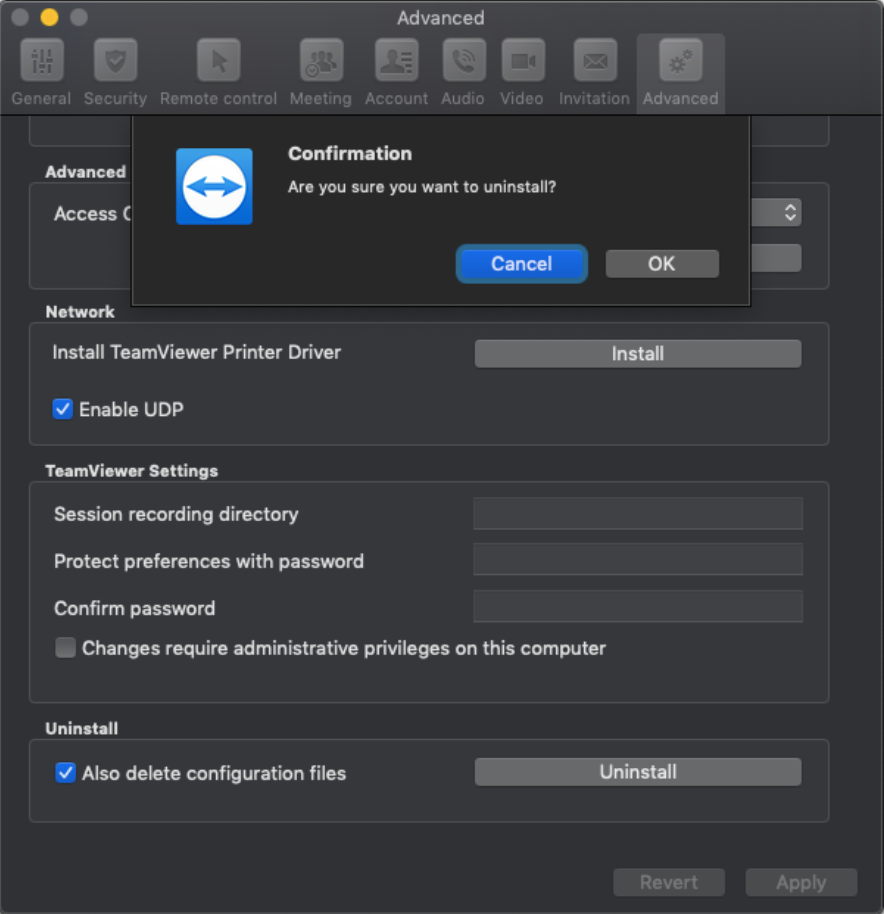Open the Security shield icon
The width and height of the screenshot is (884, 914).
pyautogui.click(x=115, y=61)
